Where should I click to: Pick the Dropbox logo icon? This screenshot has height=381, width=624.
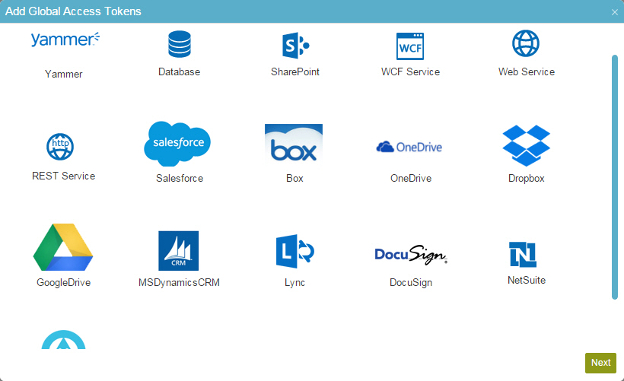pyautogui.click(x=526, y=145)
